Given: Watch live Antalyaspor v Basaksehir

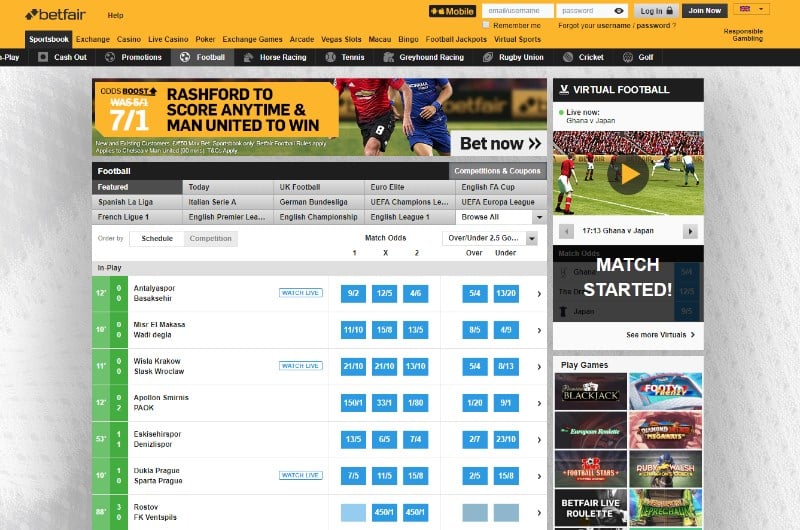Looking at the screenshot, I should coord(301,293).
